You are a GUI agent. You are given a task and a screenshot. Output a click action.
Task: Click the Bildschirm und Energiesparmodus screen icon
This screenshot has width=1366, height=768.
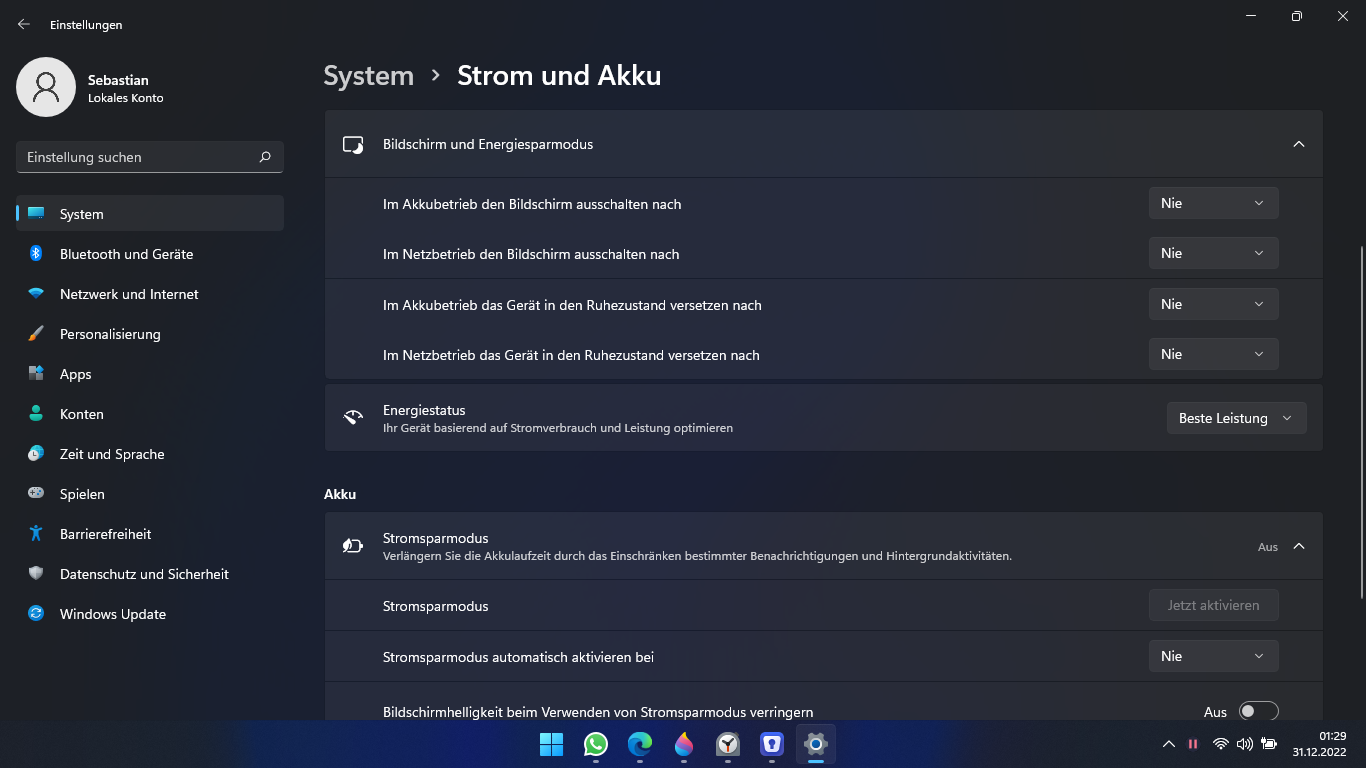coord(353,144)
